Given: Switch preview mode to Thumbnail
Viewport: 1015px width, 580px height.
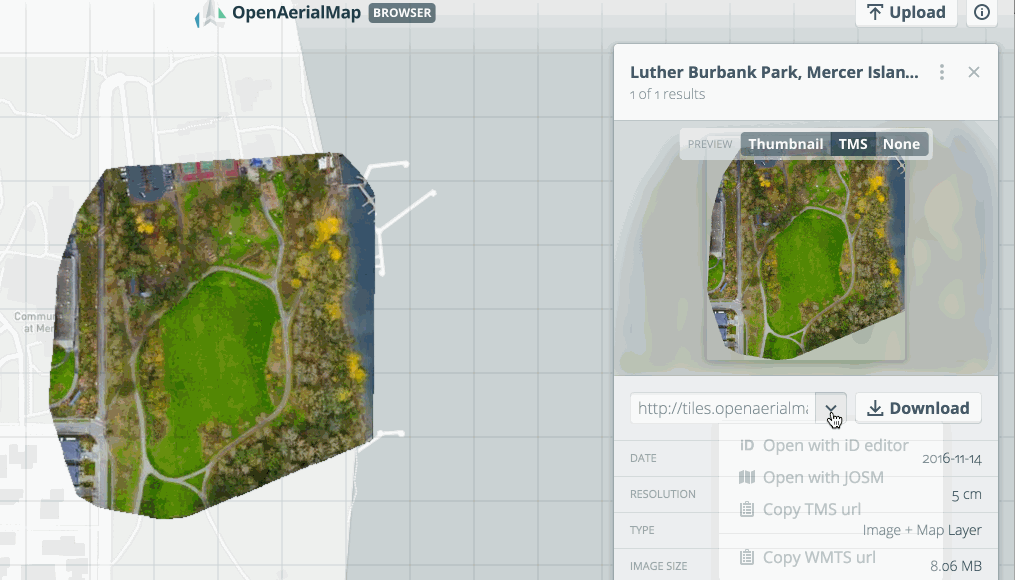Looking at the screenshot, I should coord(785,144).
